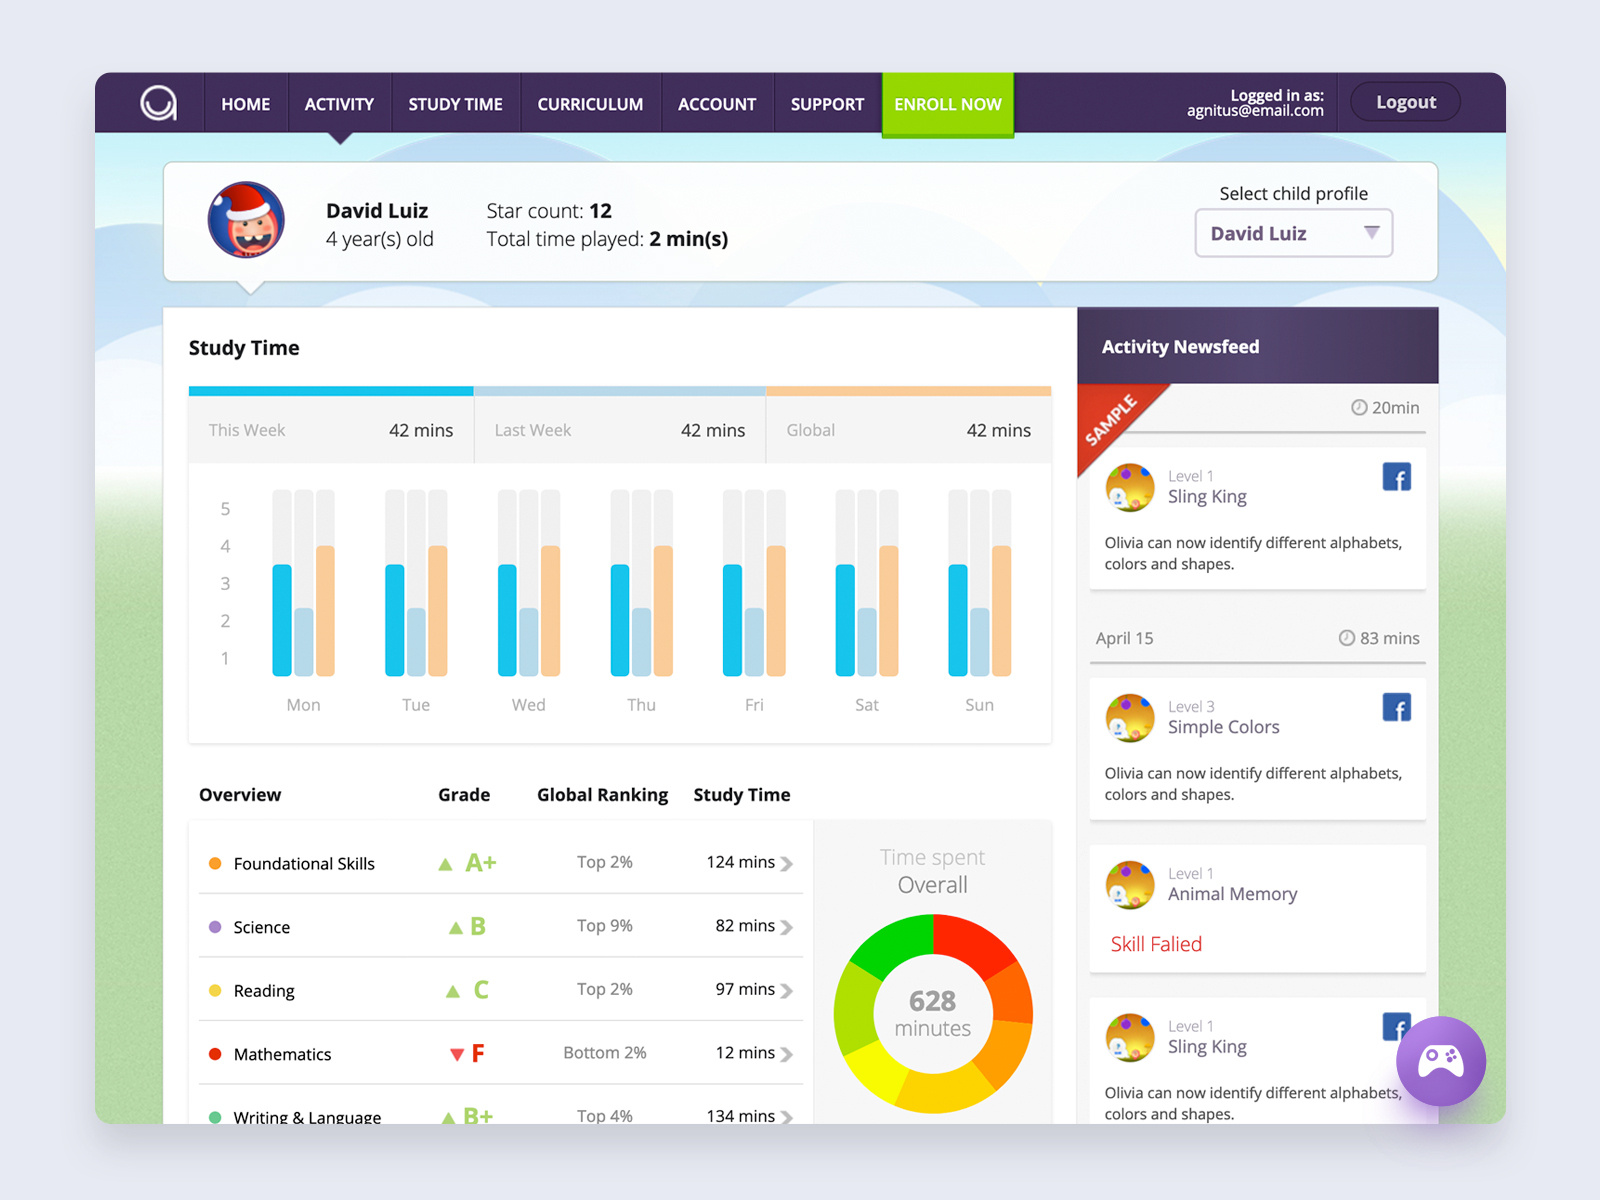1600x1200 pixels.
Task: Select the ACTIVITY menu item
Action: point(339,103)
